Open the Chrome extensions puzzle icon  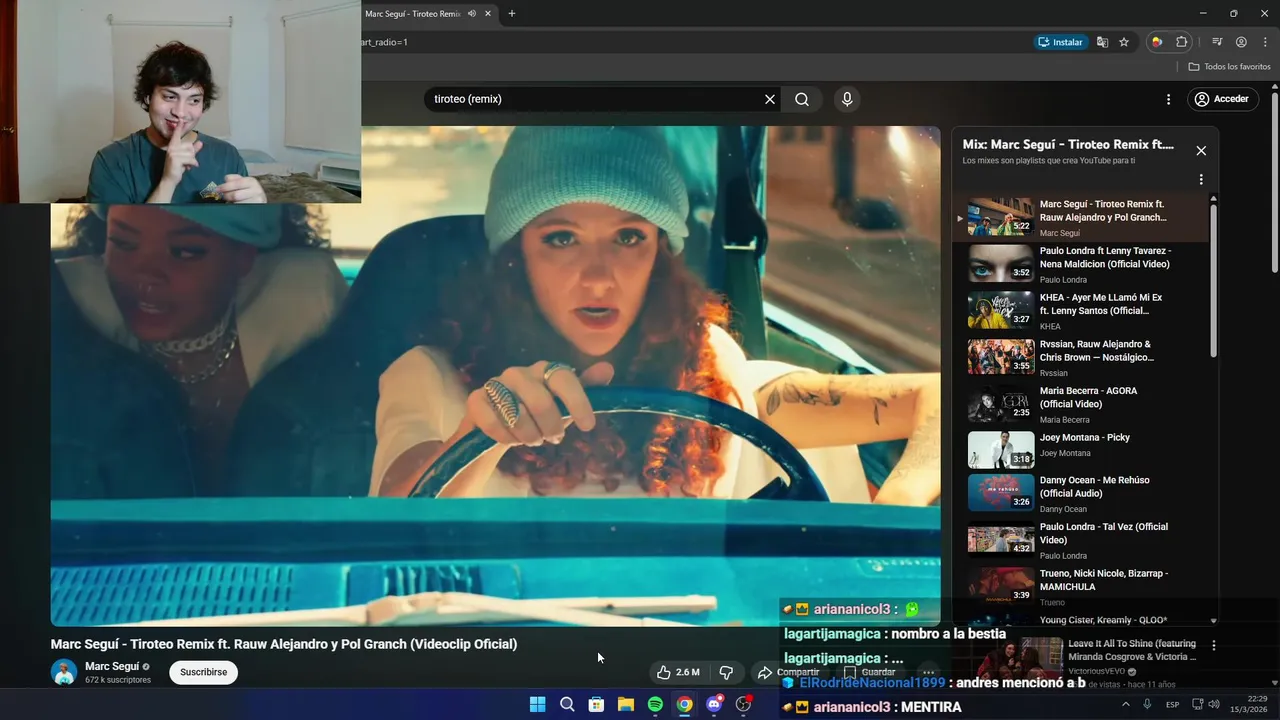click(x=1182, y=42)
